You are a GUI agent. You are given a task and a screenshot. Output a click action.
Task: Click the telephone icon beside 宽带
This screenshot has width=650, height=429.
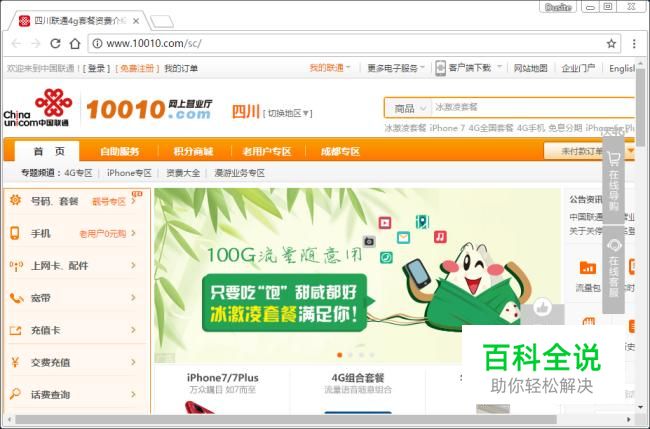(17, 298)
